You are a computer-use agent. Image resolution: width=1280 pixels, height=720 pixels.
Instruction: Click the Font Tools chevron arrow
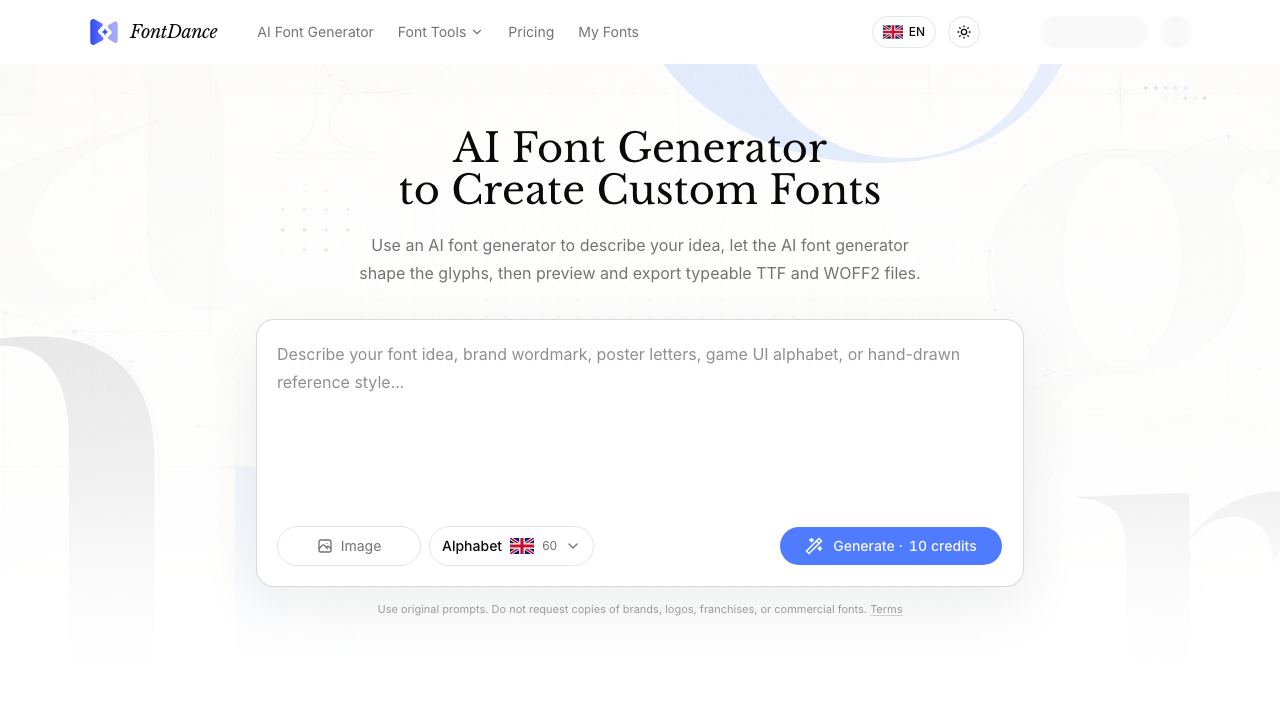tap(477, 32)
